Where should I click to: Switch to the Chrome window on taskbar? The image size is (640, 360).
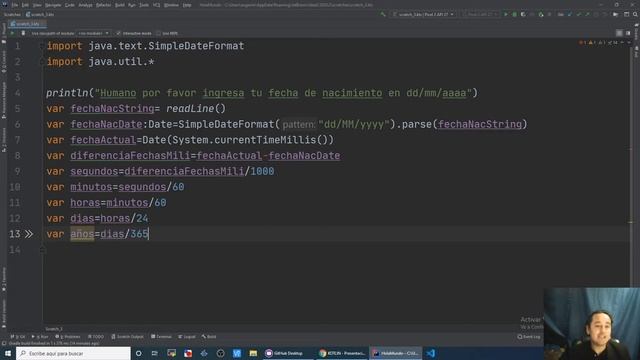pos(342,353)
